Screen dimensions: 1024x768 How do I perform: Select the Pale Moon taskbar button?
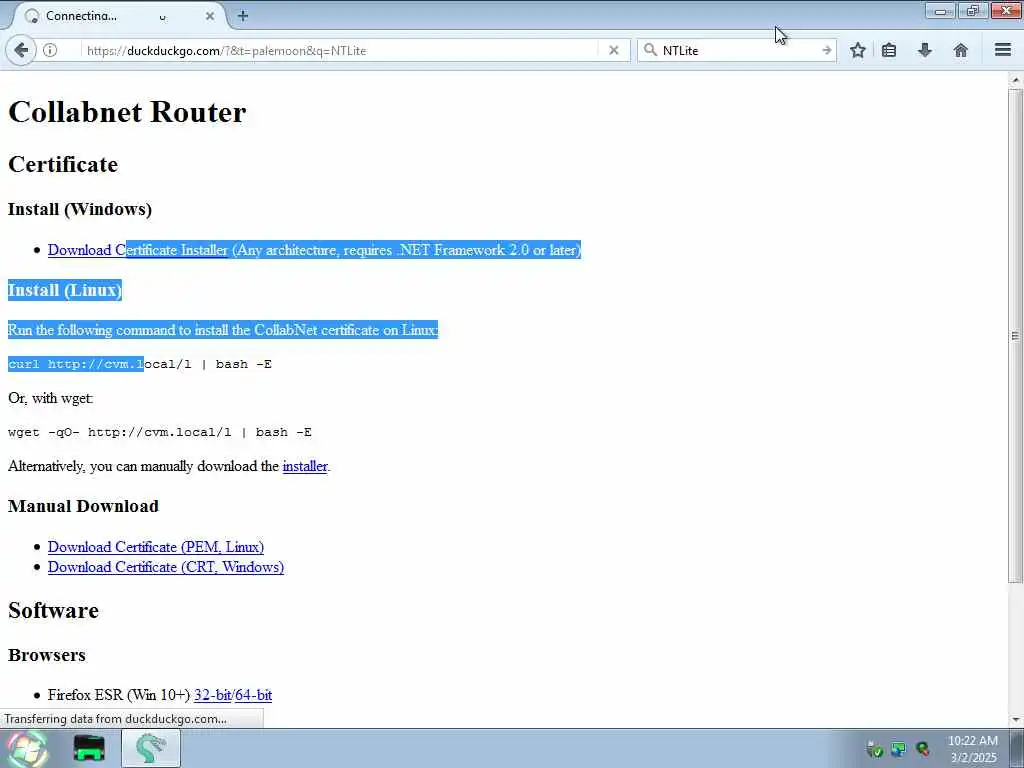151,748
